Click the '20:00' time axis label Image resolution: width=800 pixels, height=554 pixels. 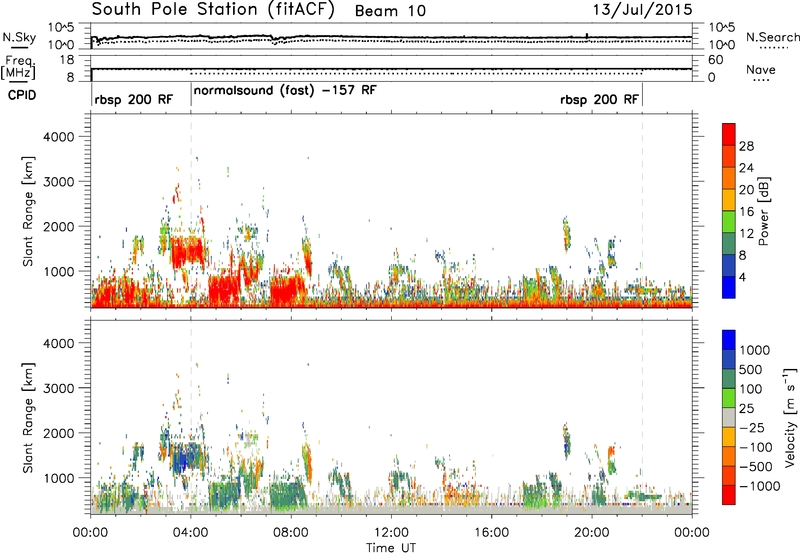pos(592,533)
